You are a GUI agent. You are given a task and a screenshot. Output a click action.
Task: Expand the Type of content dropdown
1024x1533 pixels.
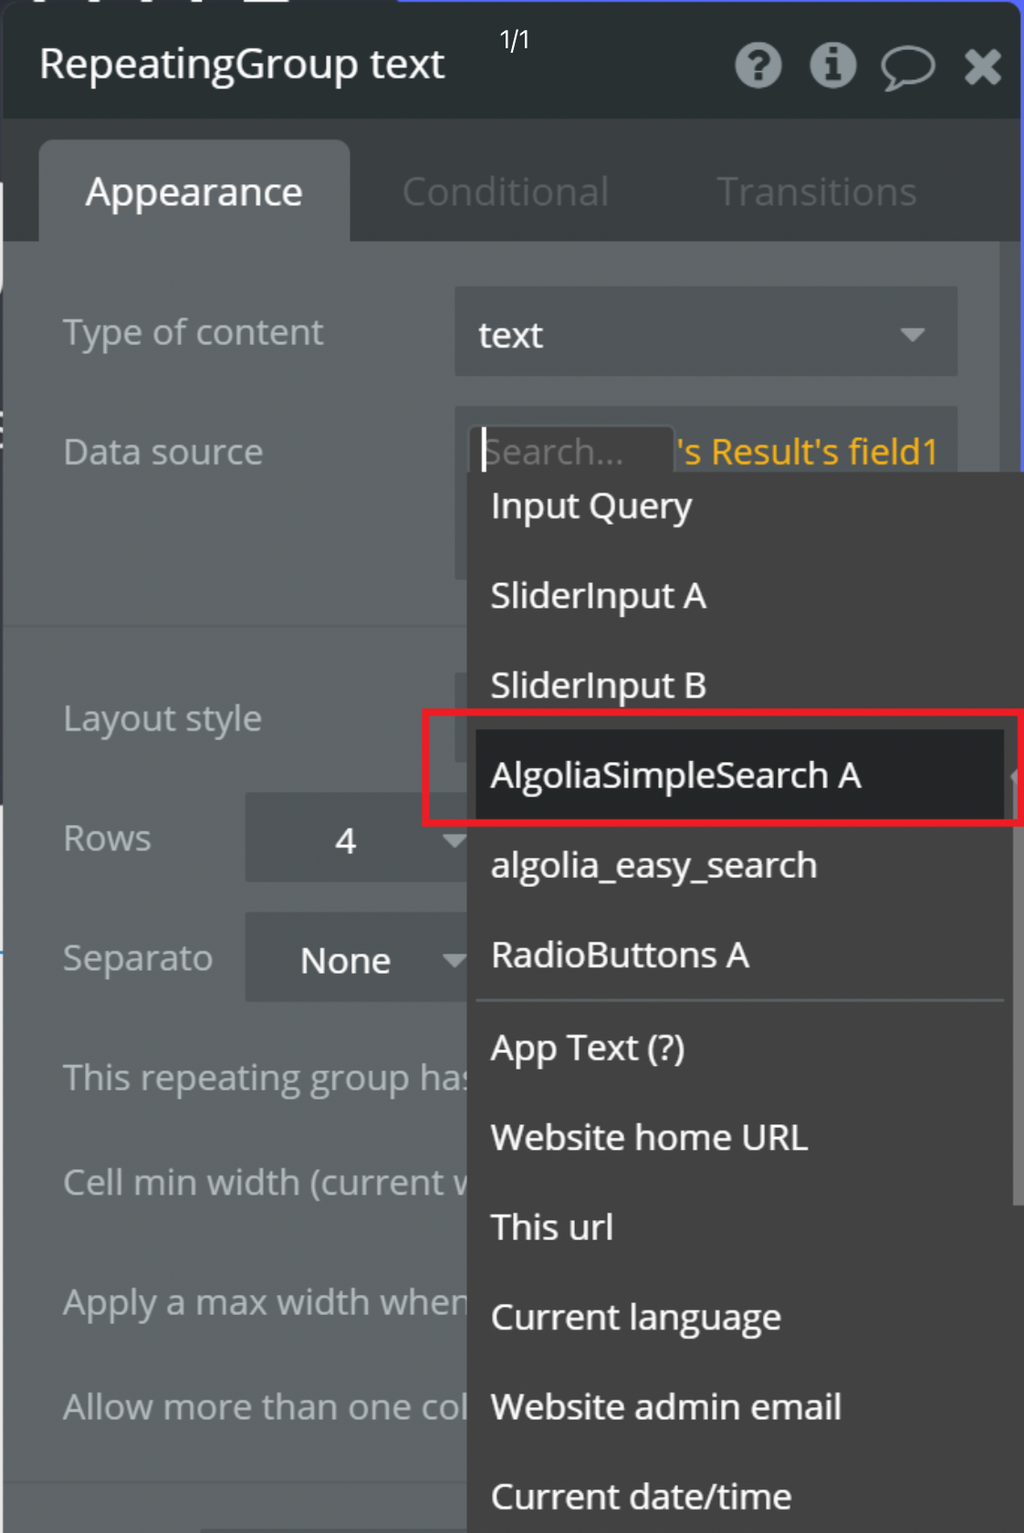pos(705,333)
